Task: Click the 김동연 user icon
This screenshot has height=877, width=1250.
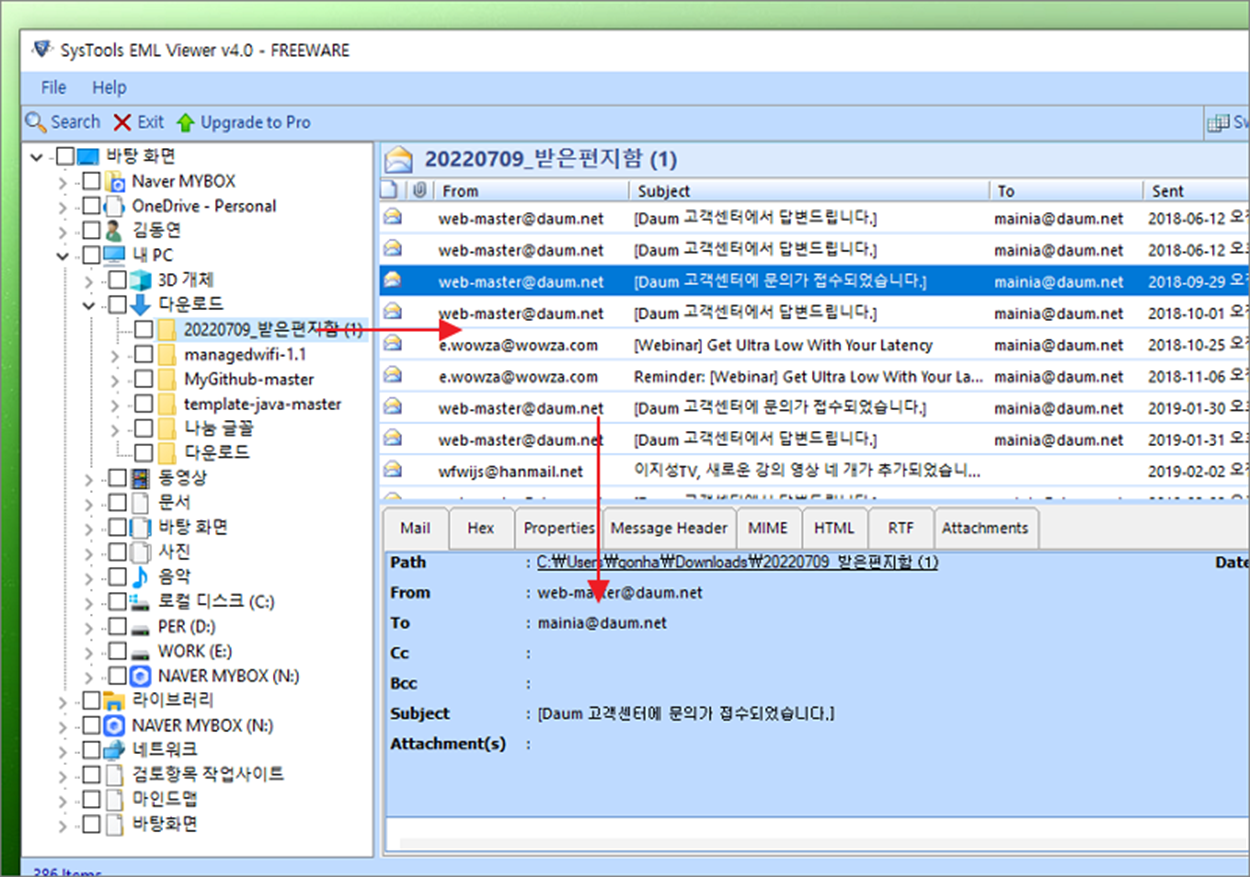Action: tap(116, 230)
